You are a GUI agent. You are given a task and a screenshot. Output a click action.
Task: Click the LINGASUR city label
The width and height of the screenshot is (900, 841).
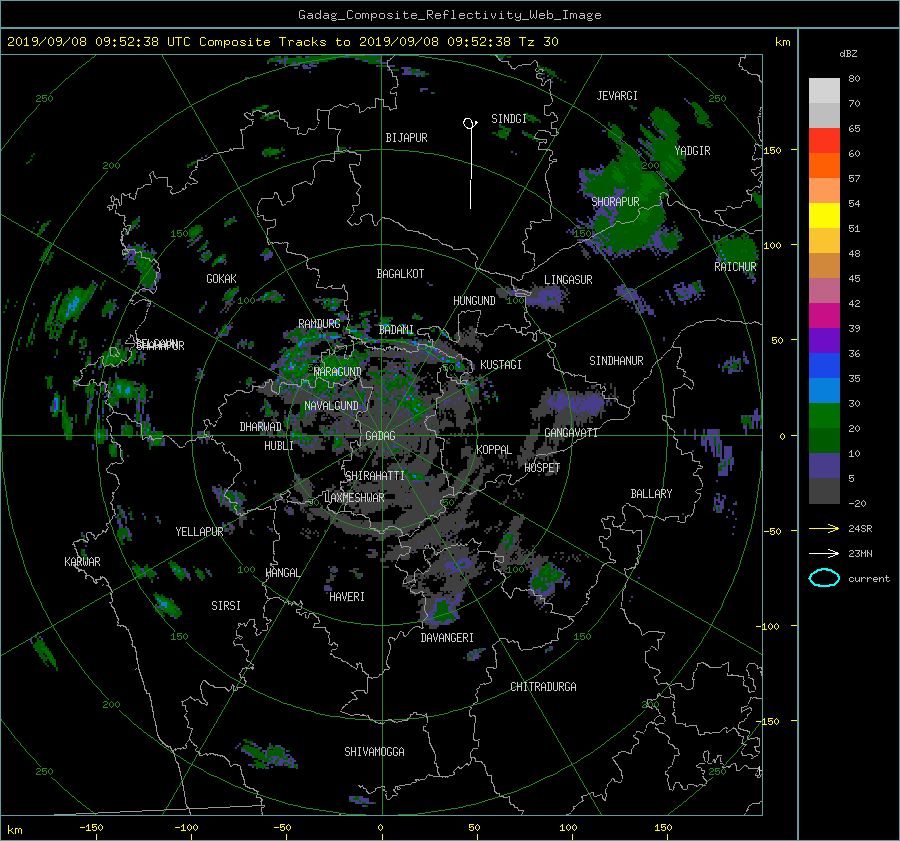click(568, 280)
